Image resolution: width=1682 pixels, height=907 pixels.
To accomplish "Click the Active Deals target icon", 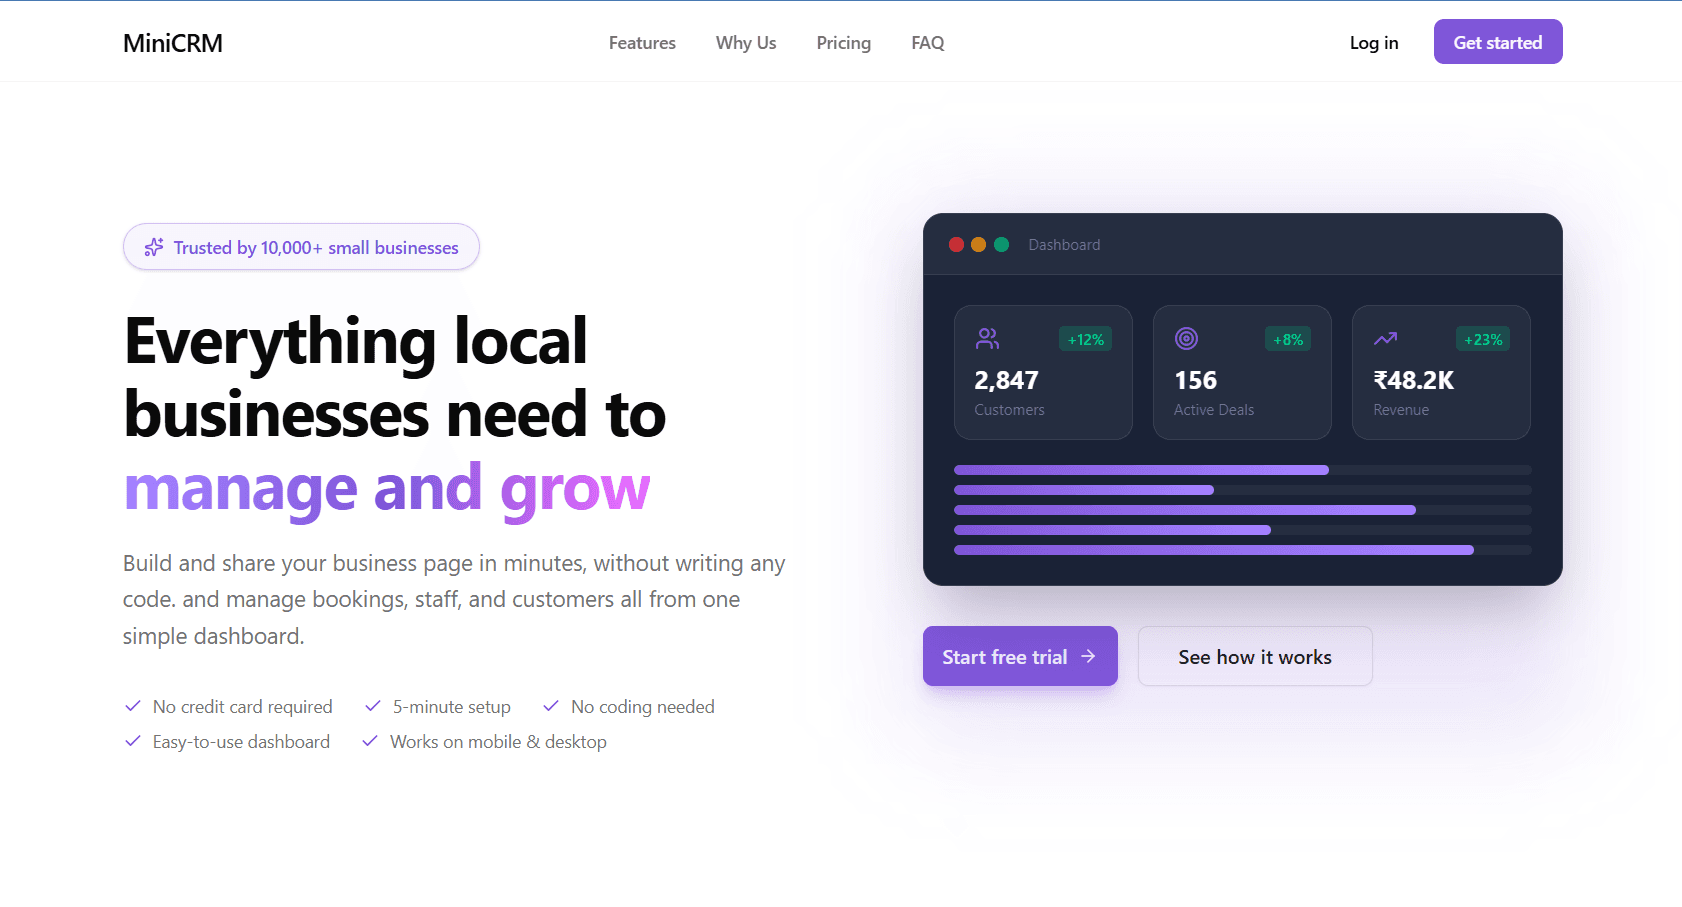I will 1186,339.
